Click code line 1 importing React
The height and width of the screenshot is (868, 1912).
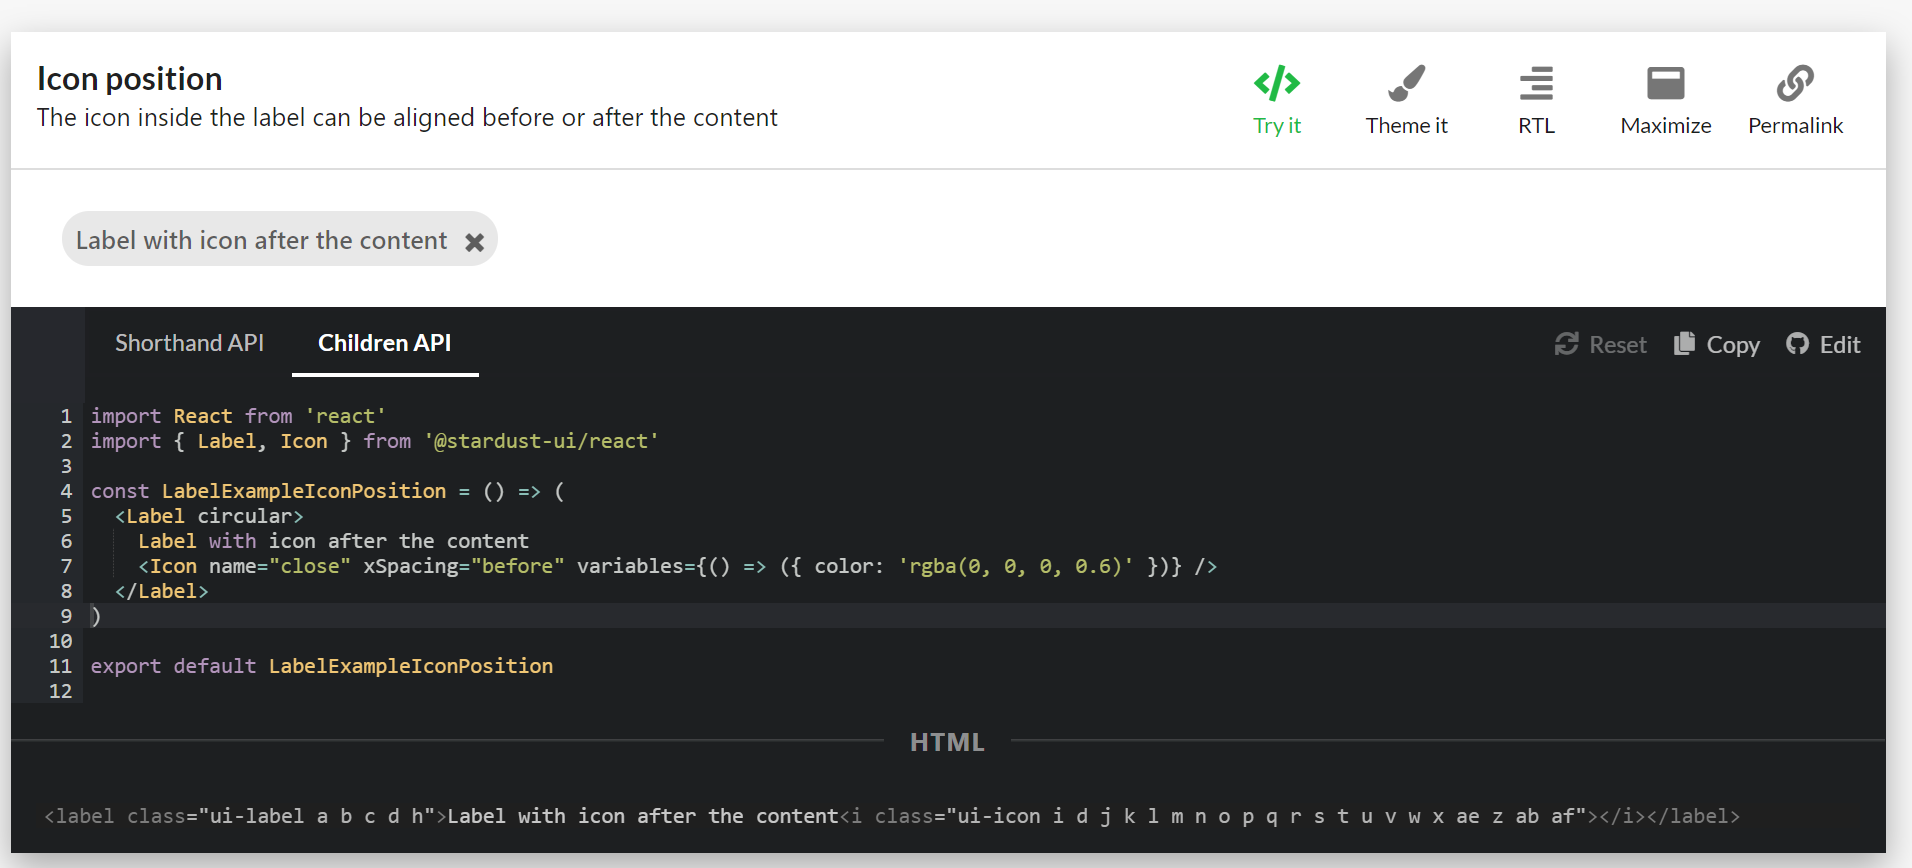[238, 416]
